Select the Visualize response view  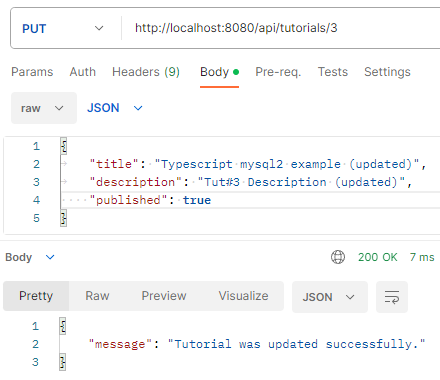click(x=243, y=296)
